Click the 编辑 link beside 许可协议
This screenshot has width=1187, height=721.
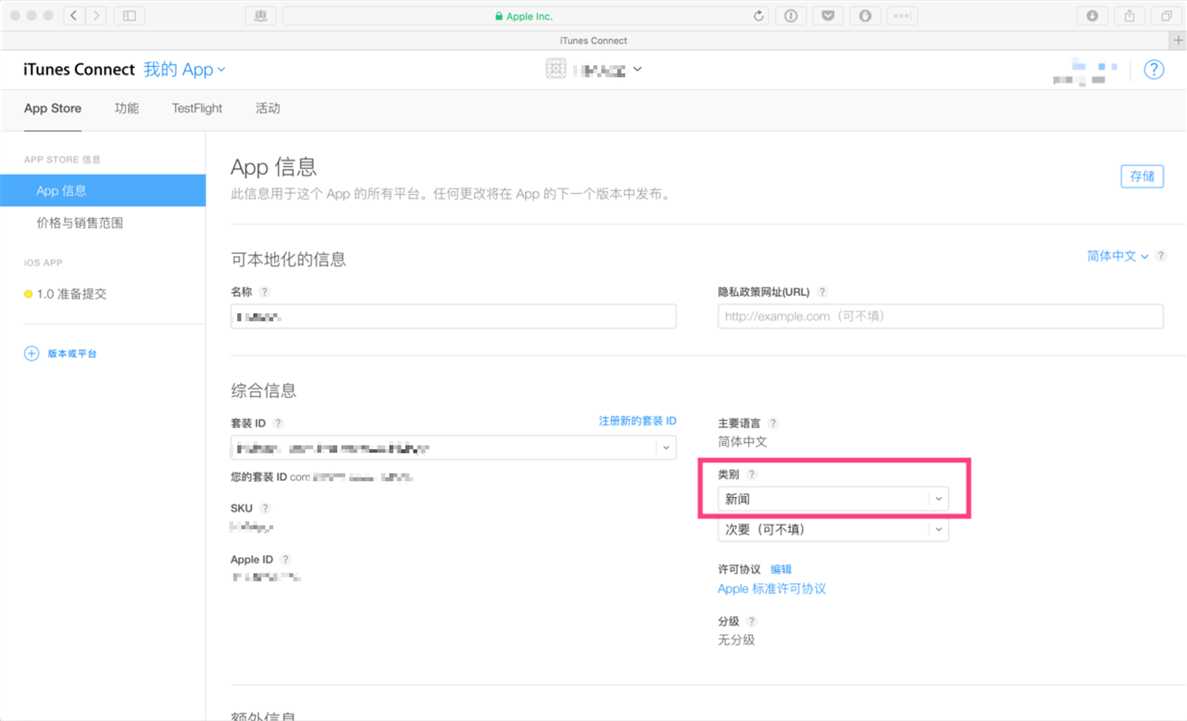pyautogui.click(x=780, y=569)
